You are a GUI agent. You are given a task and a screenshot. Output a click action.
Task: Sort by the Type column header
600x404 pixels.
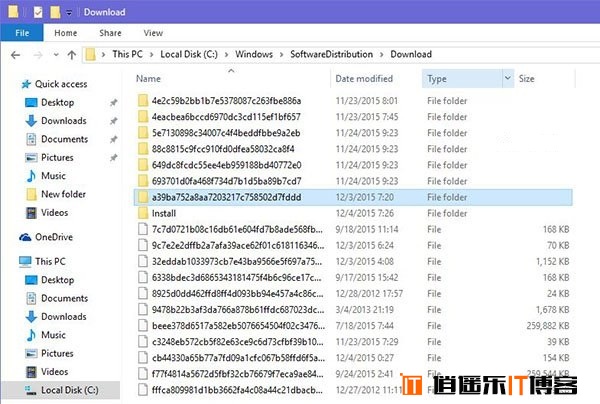(437, 79)
